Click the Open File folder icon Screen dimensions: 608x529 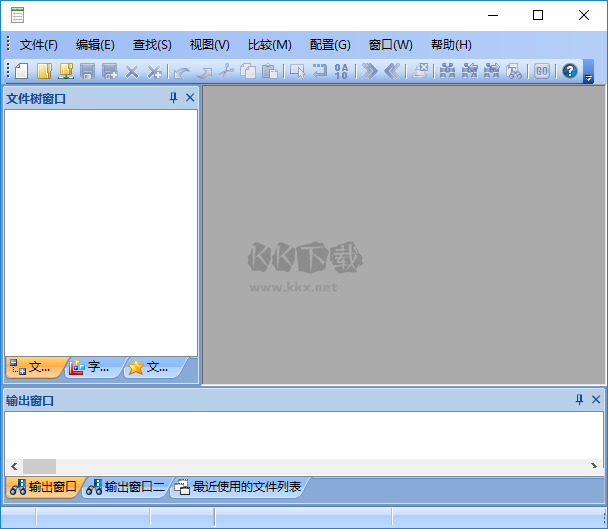[44, 71]
